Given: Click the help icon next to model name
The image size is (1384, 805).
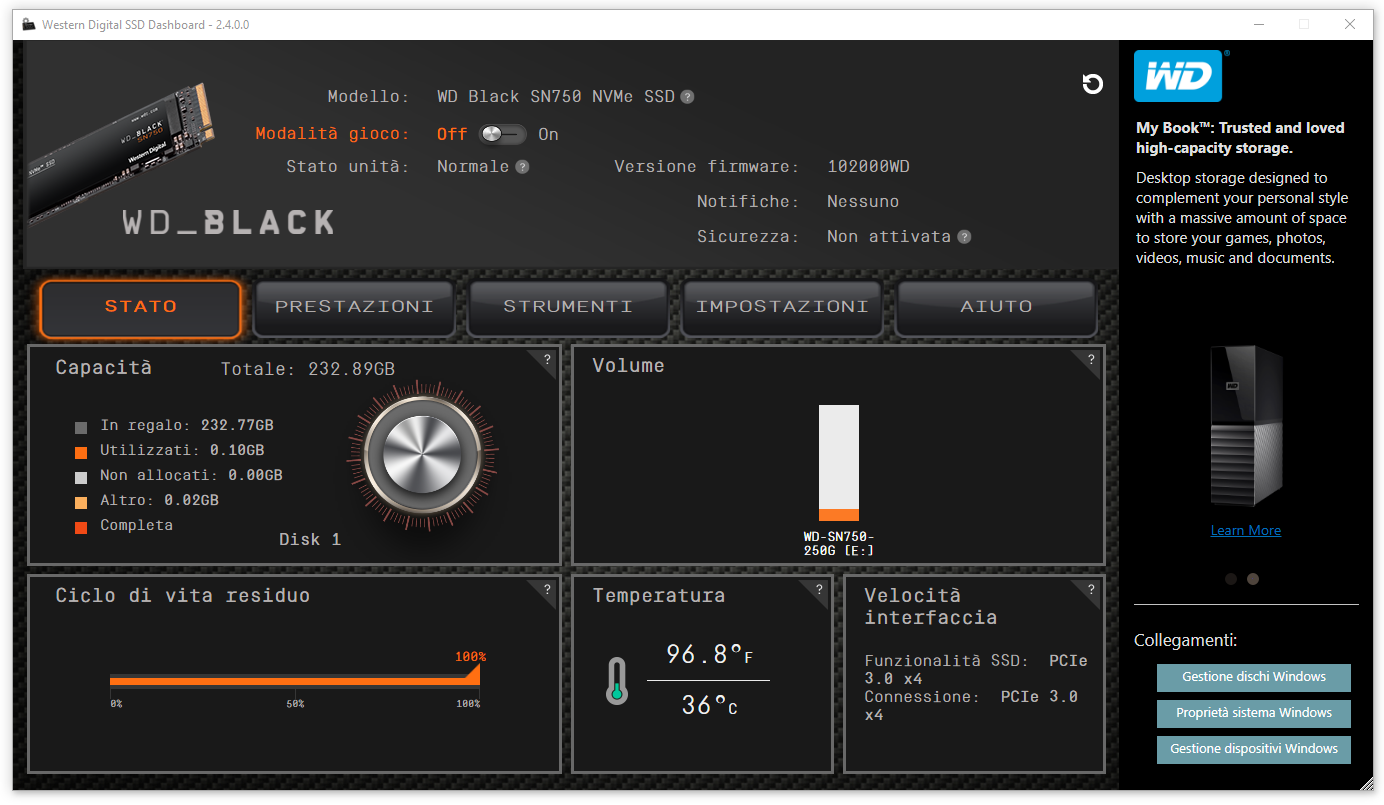Looking at the screenshot, I should click(687, 97).
